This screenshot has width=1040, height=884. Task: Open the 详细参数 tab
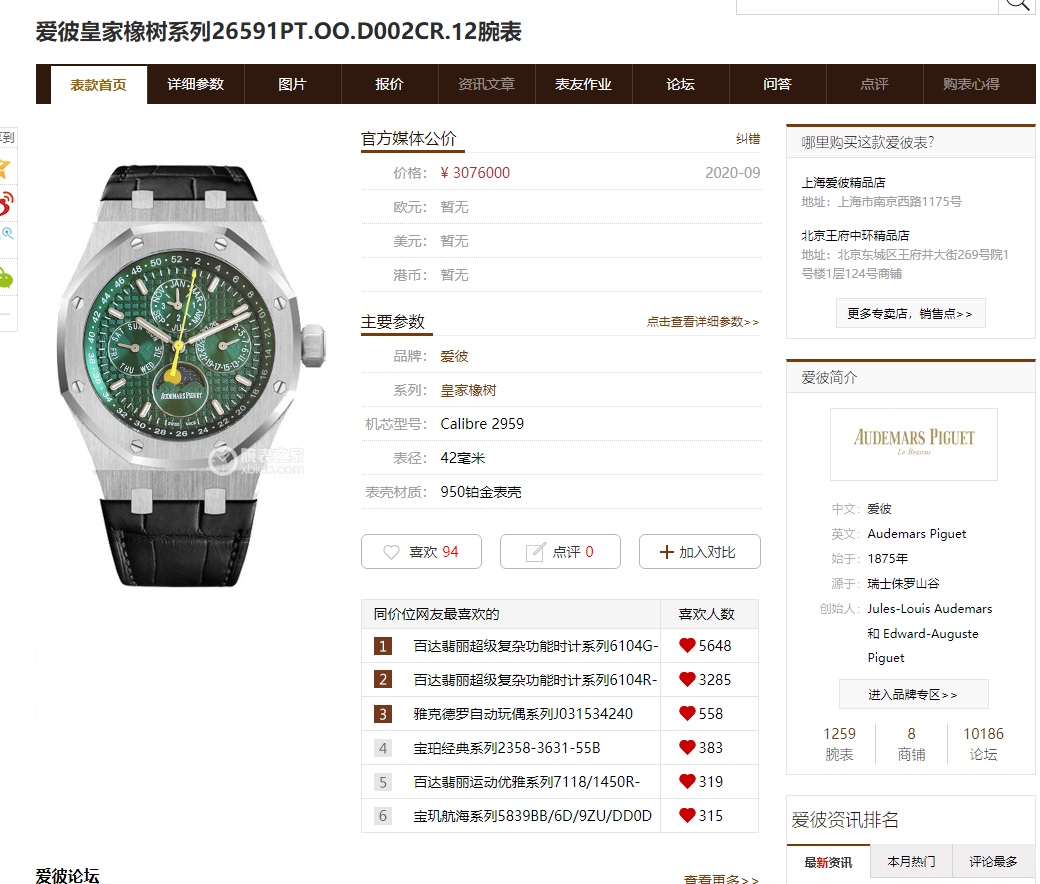(x=196, y=84)
